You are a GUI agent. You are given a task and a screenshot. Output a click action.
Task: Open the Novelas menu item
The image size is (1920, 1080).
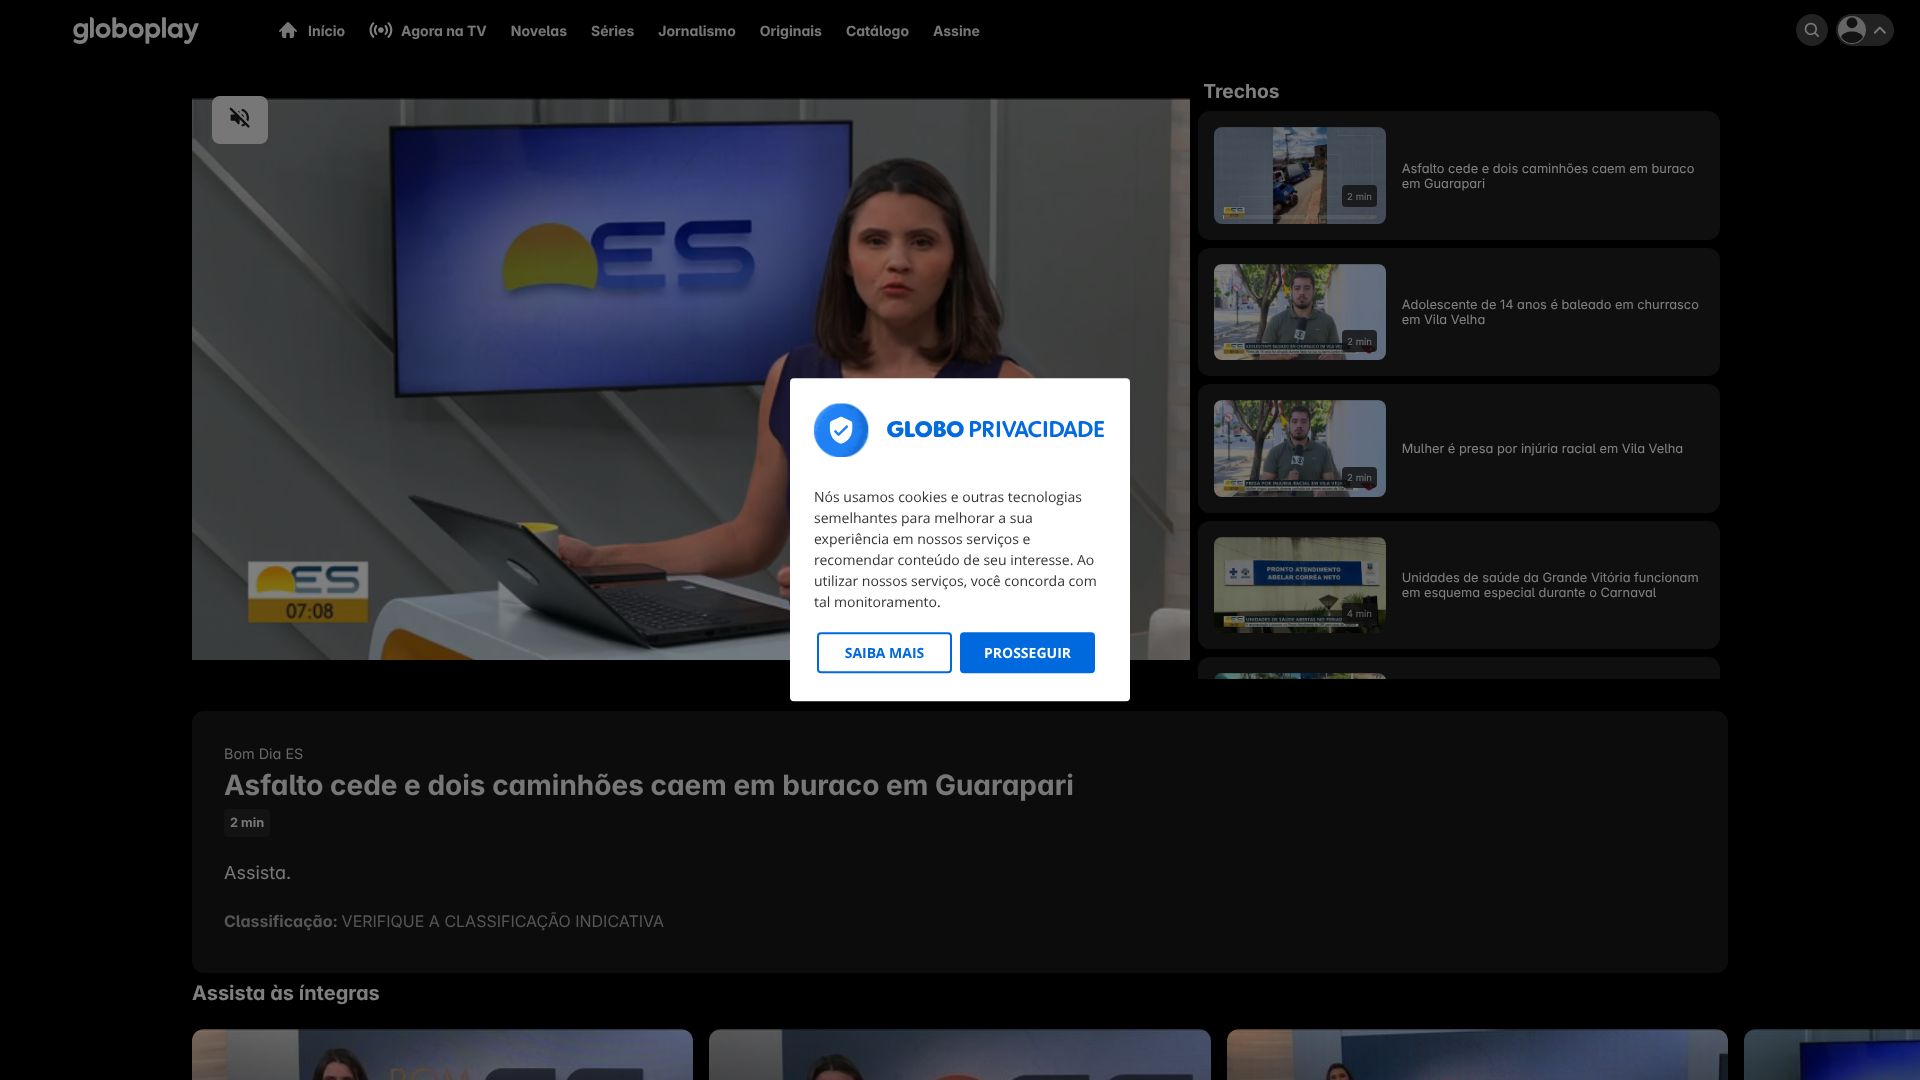point(538,31)
